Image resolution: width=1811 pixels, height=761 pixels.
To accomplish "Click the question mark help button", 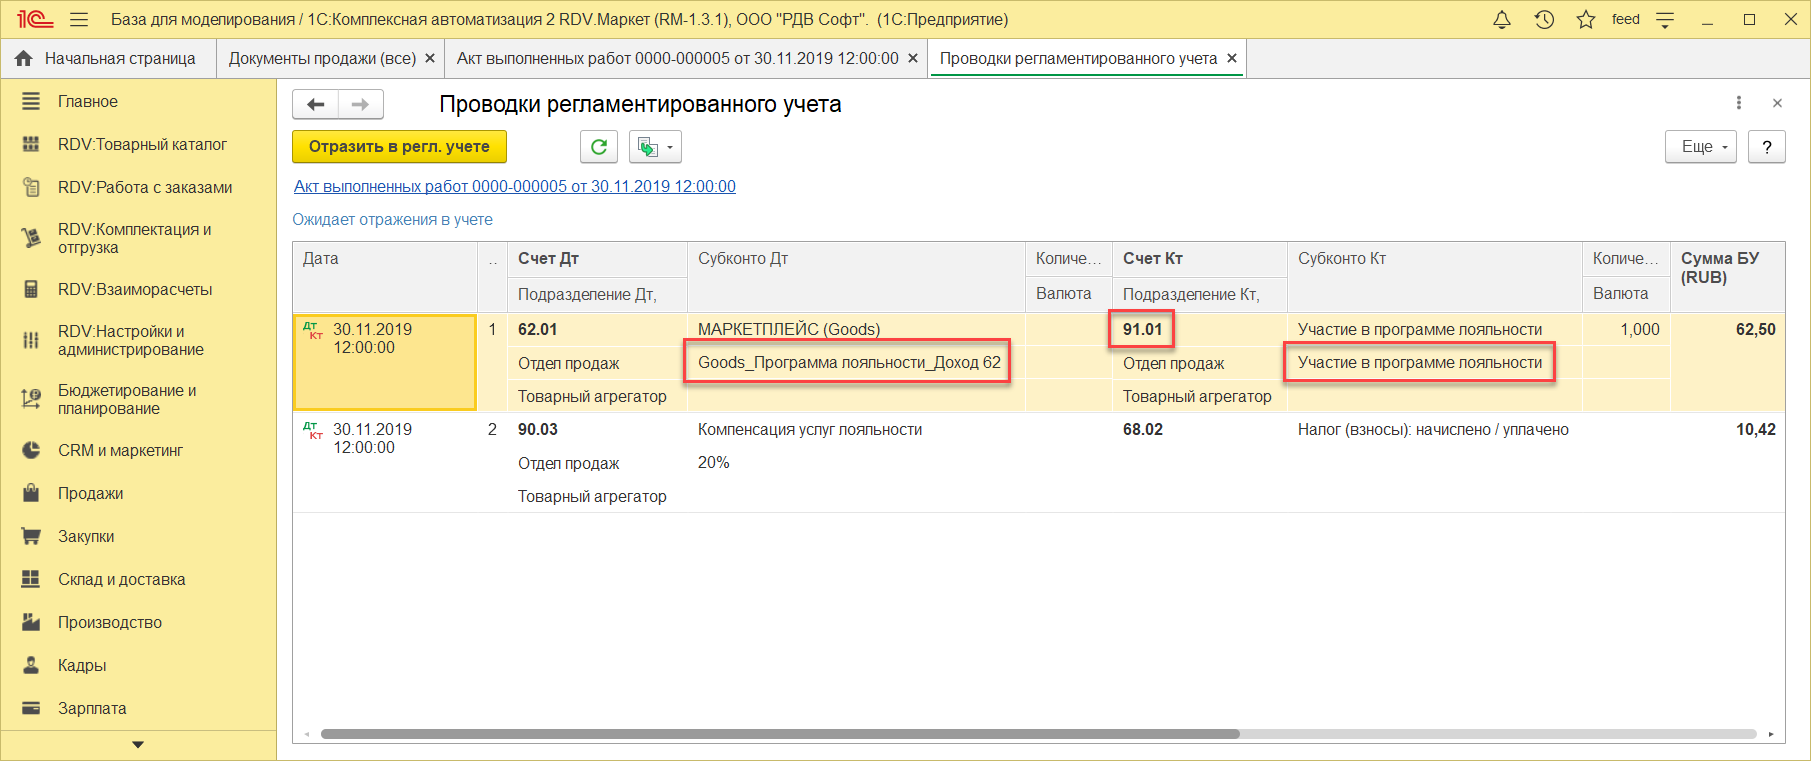I will coord(1766,147).
